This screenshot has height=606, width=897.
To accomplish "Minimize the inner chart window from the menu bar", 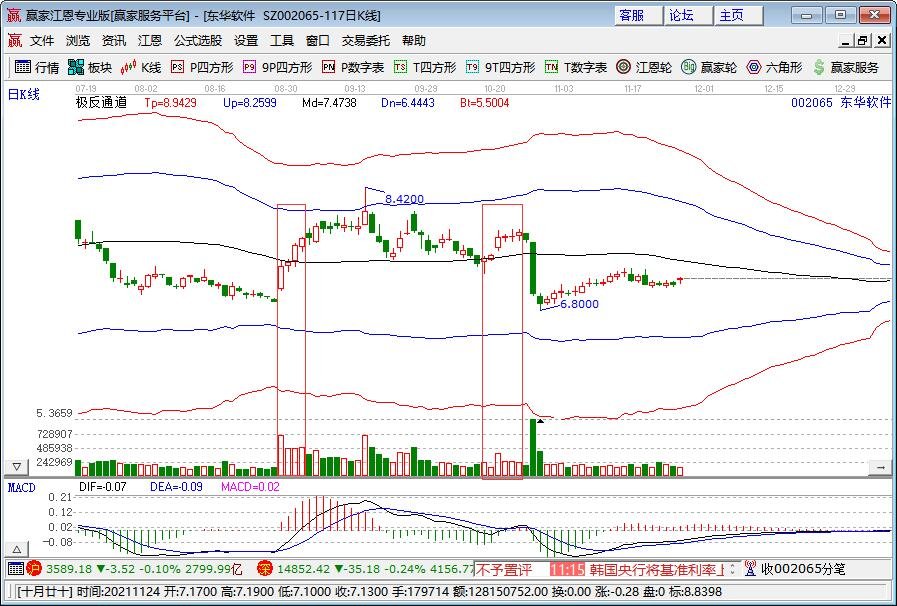I will point(846,41).
